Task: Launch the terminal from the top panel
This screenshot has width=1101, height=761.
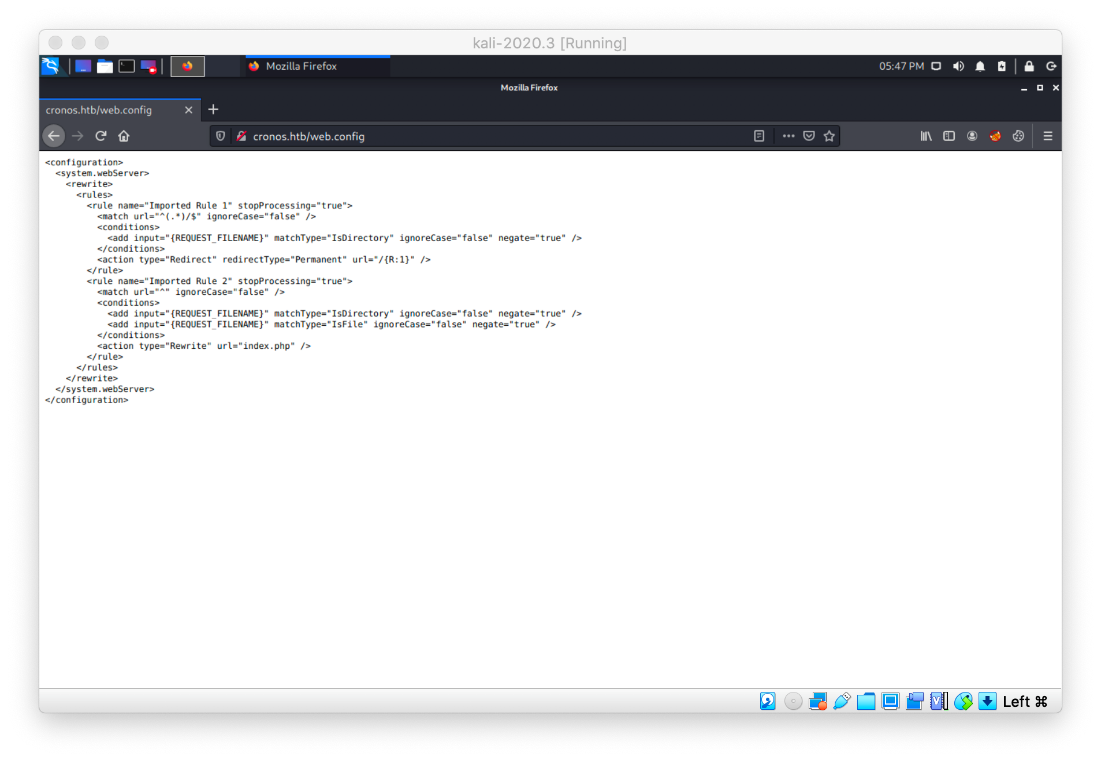Action: (126, 66)
